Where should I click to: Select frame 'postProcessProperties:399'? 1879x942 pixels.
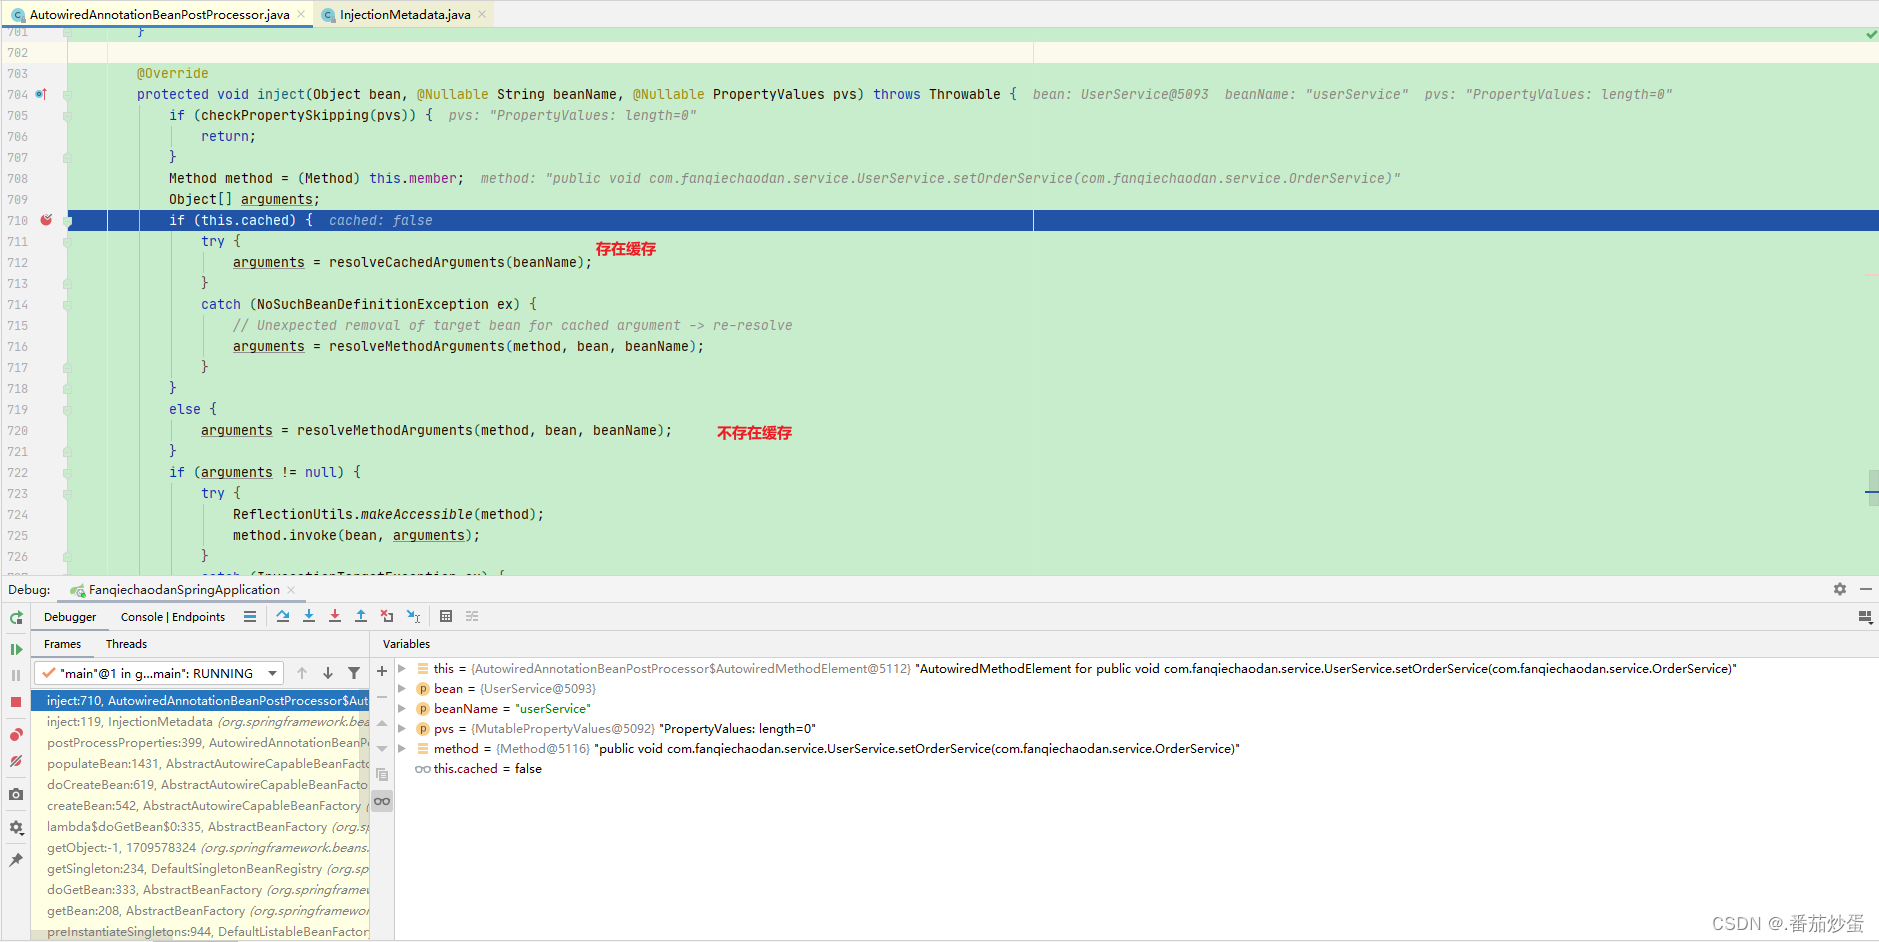coord(200,743)
